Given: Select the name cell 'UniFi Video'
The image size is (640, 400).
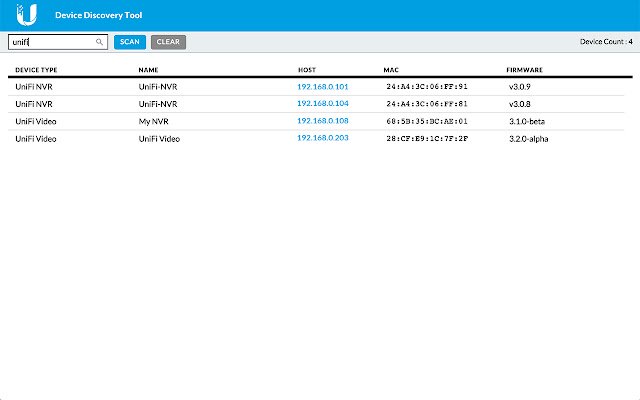Looking at the screenshot, I should coord(159,139).
